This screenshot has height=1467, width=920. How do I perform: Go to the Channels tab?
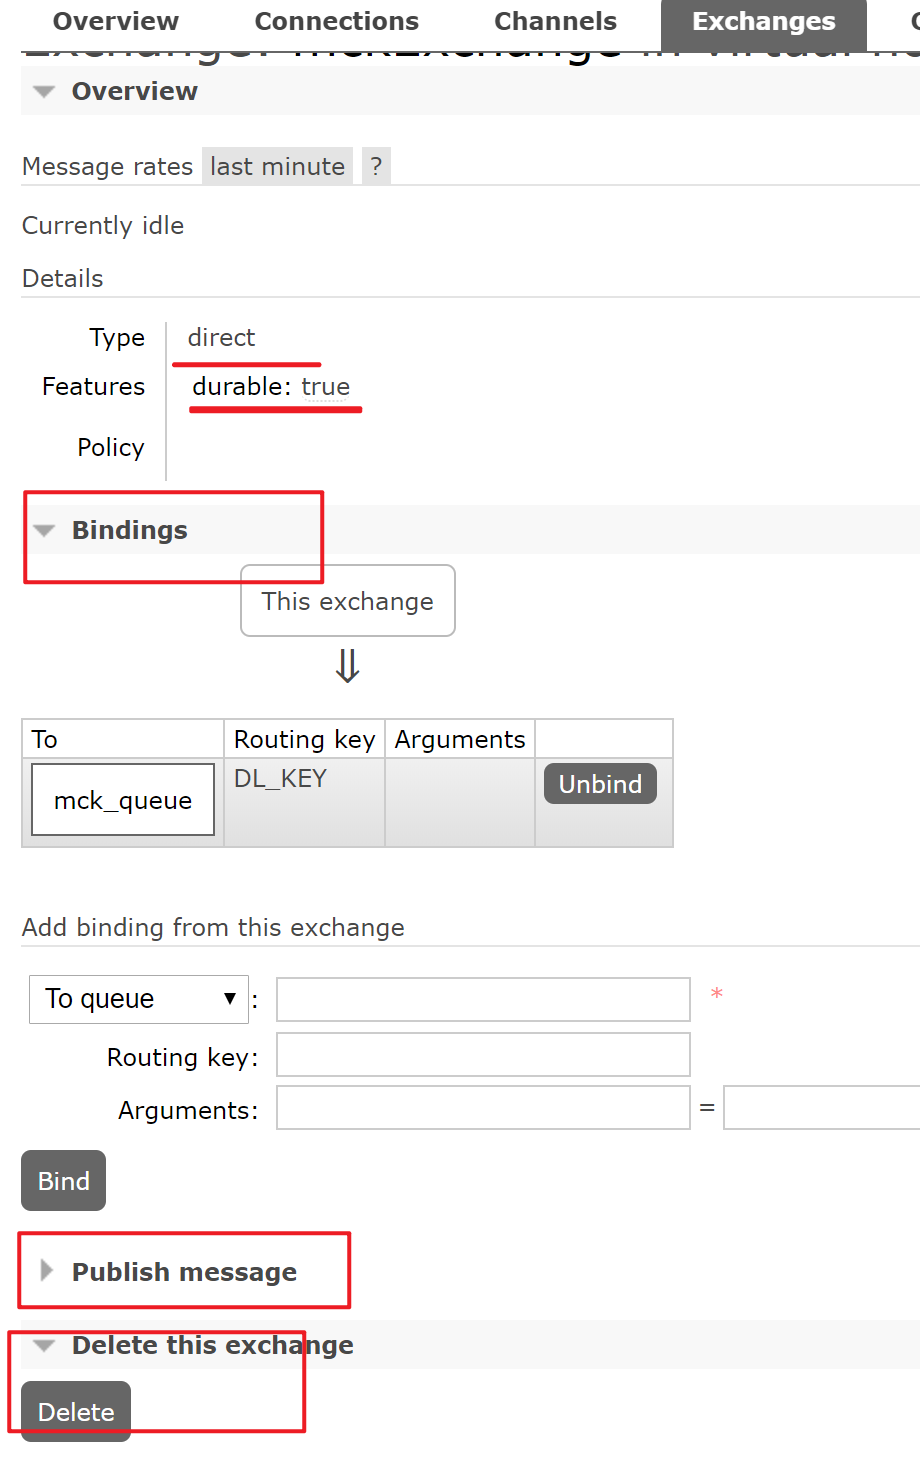pos(556,21)
